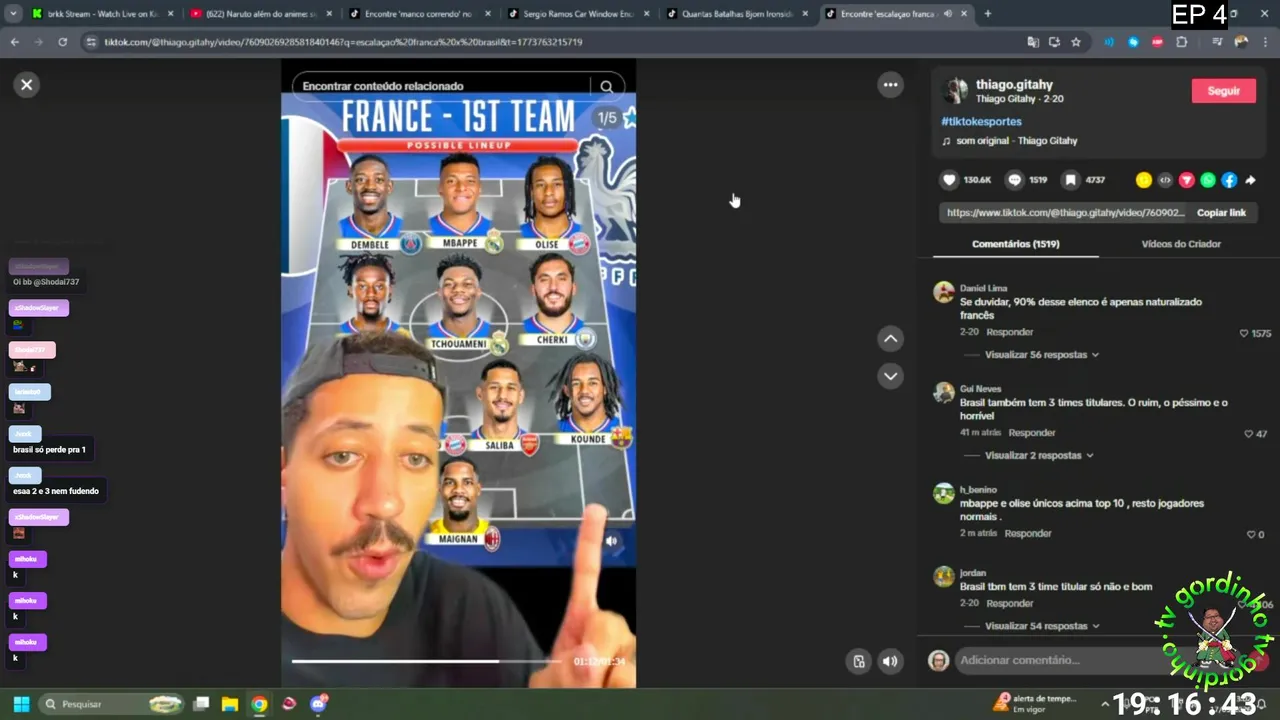Click floating player icon beside volume
The width and height of the screenshot is (1280, 720).
(857, 661)
